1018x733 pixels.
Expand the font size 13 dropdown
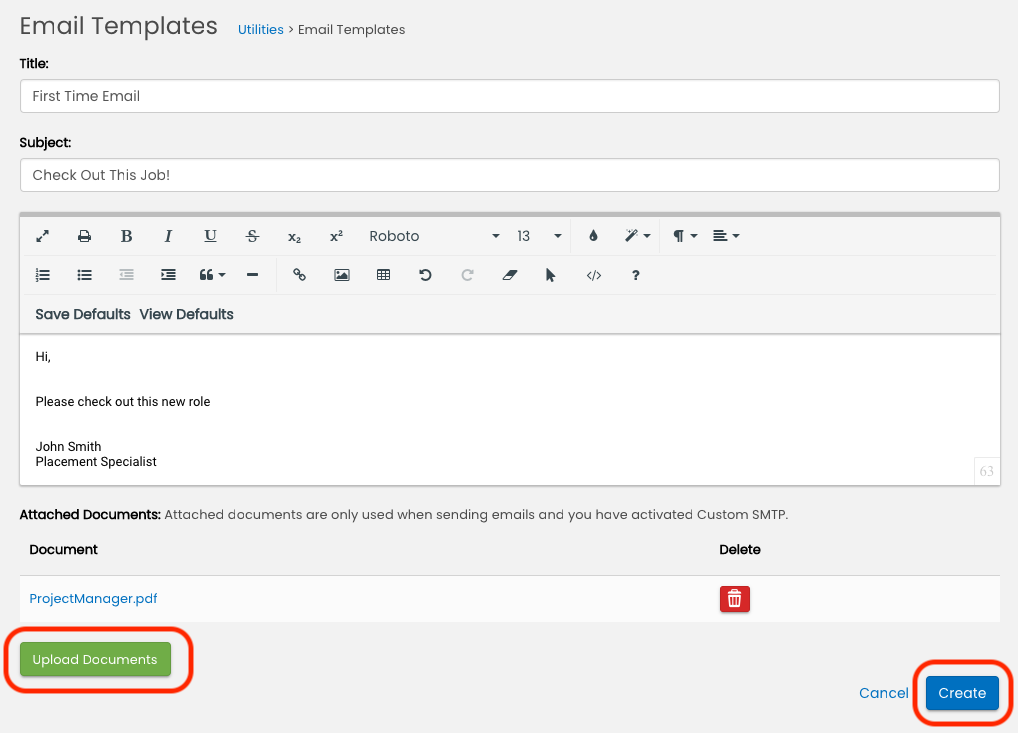[539, 236]
